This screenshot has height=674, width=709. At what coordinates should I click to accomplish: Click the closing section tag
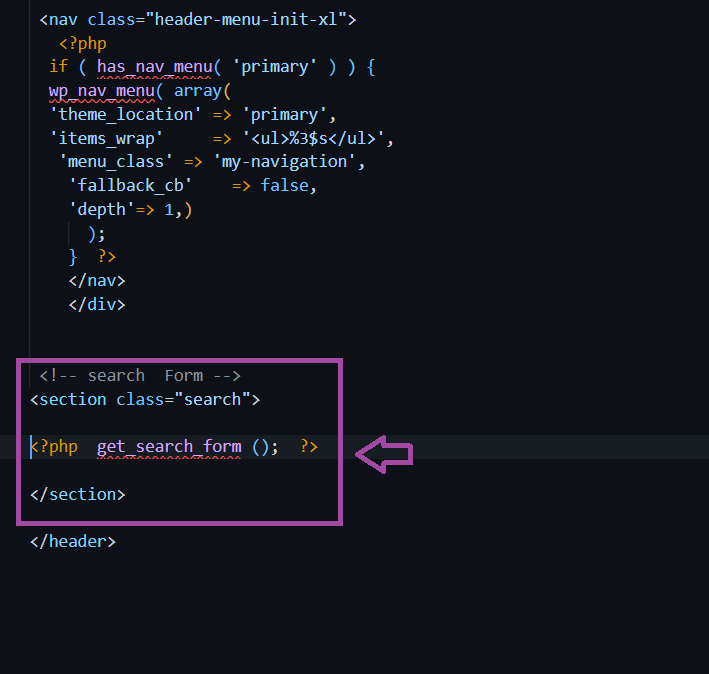77,495
